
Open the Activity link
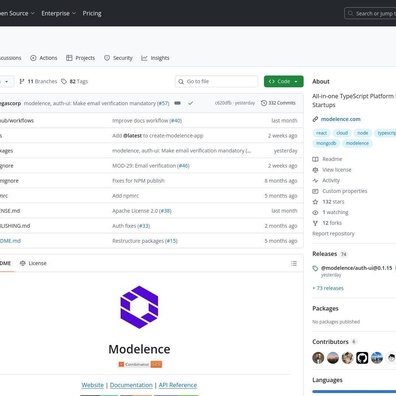tap(331, 180)
